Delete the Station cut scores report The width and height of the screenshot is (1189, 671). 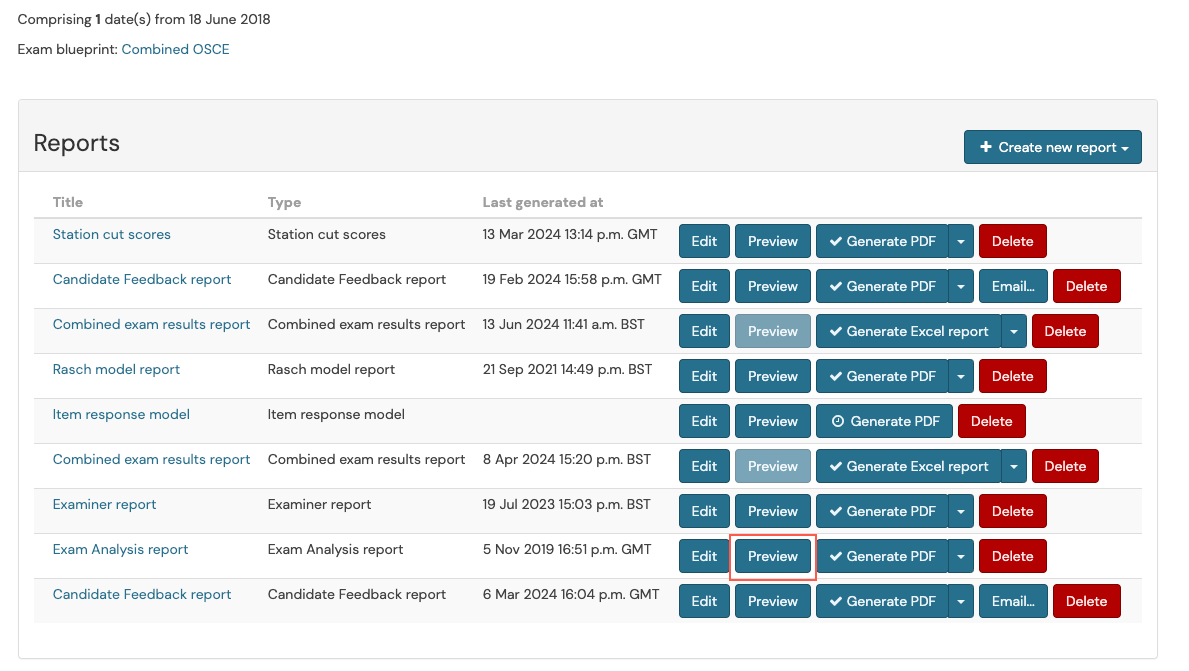pyautogui.click(x=1012, y=241)
